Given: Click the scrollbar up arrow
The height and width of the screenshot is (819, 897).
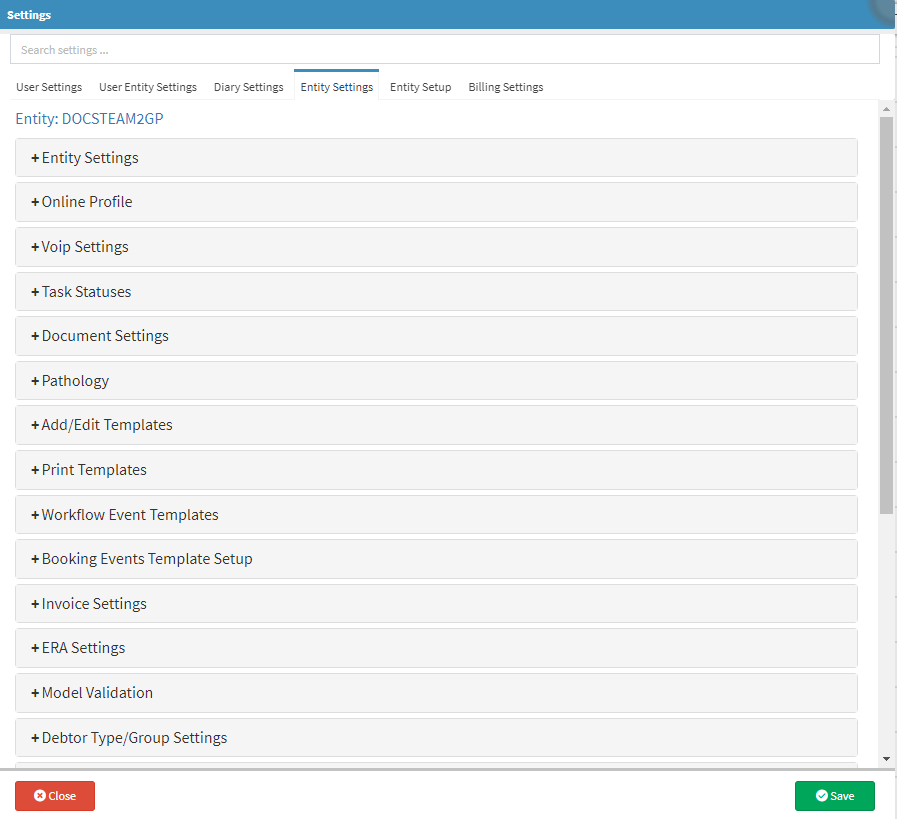Looking at the screenshot, I should point(886,109).
